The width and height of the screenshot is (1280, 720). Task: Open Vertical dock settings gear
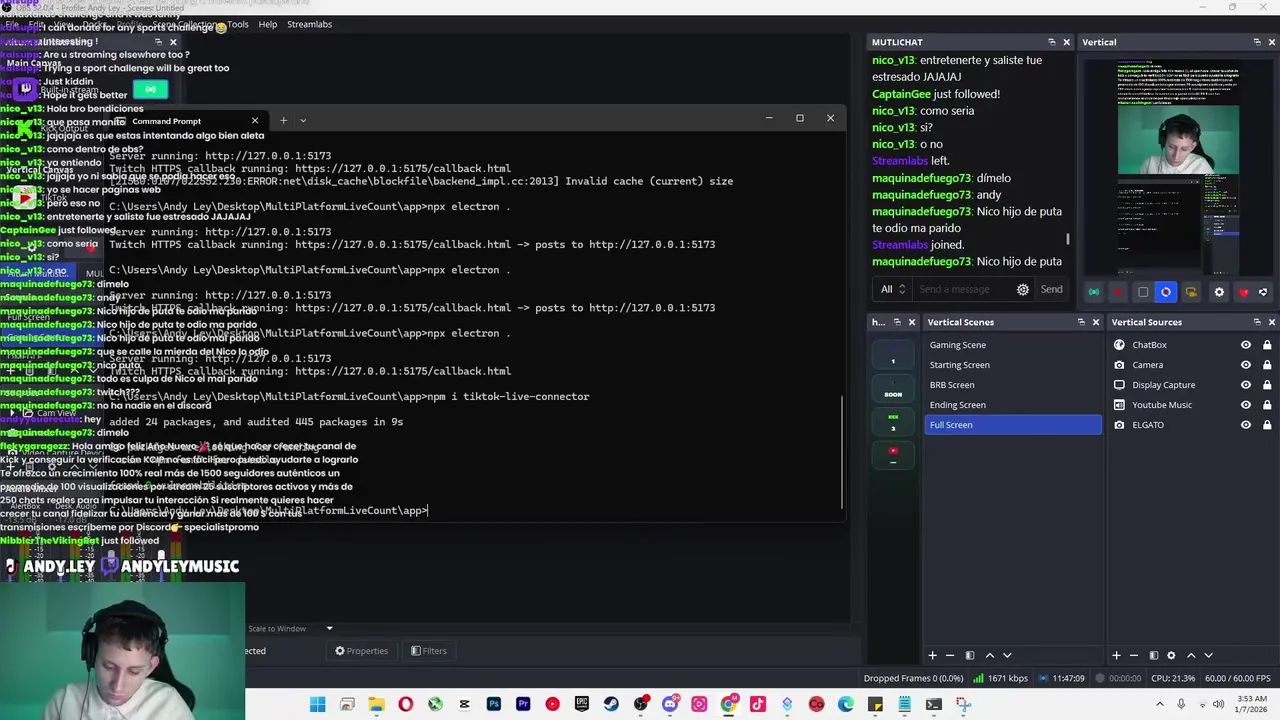1218,292
